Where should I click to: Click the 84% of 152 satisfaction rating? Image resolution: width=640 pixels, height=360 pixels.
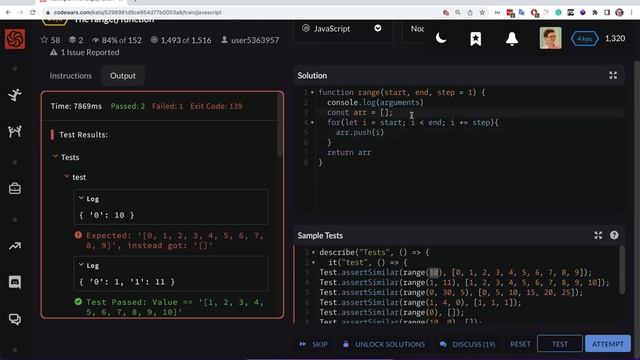tap(117, 40)
